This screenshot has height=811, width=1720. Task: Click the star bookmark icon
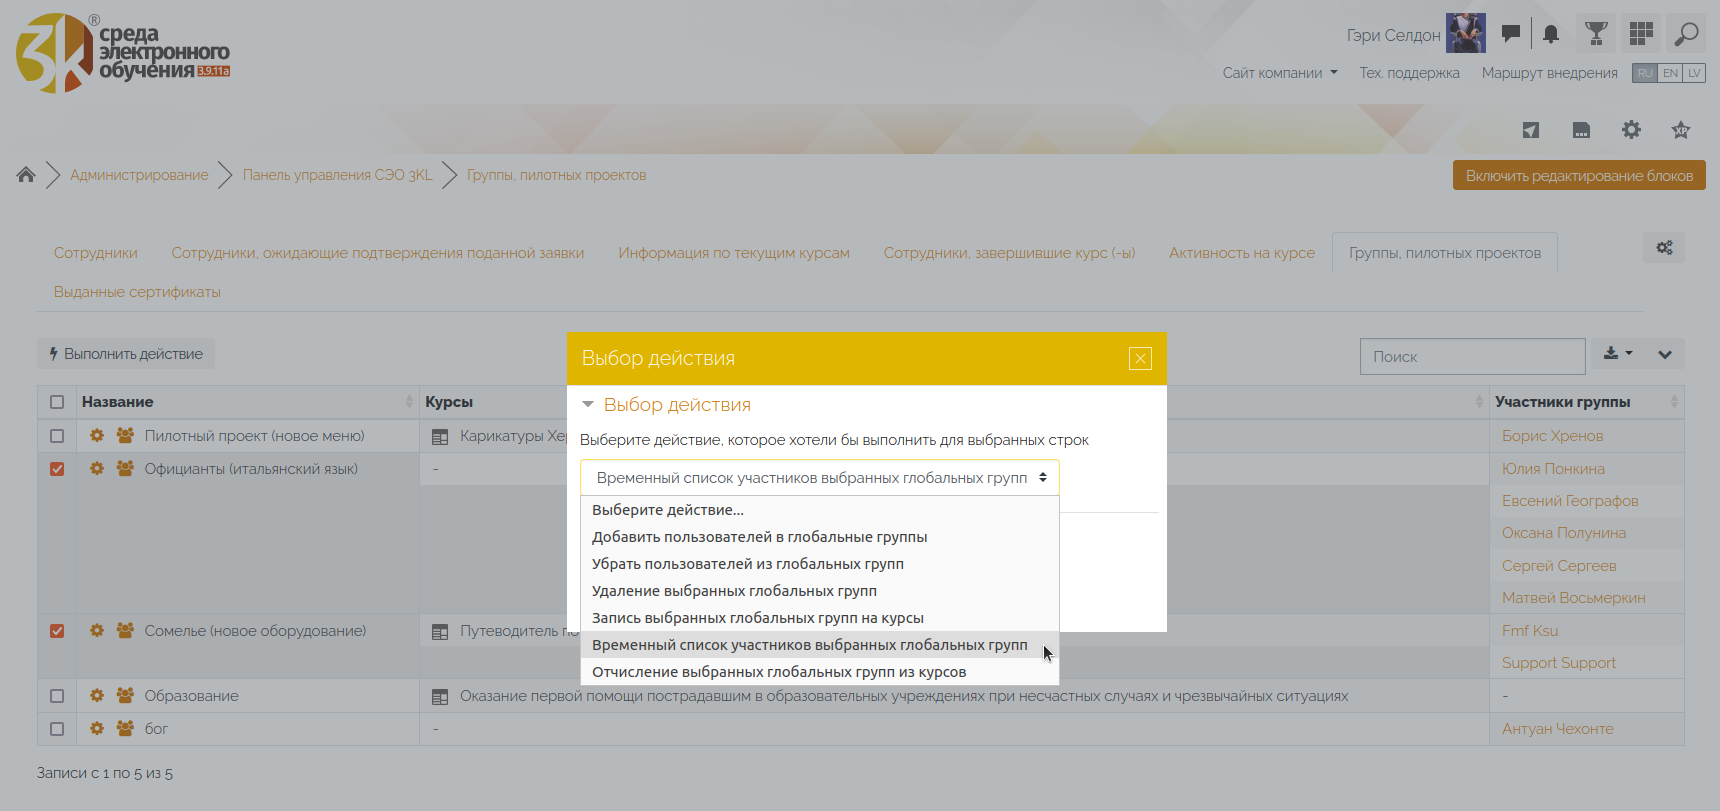1681,130
